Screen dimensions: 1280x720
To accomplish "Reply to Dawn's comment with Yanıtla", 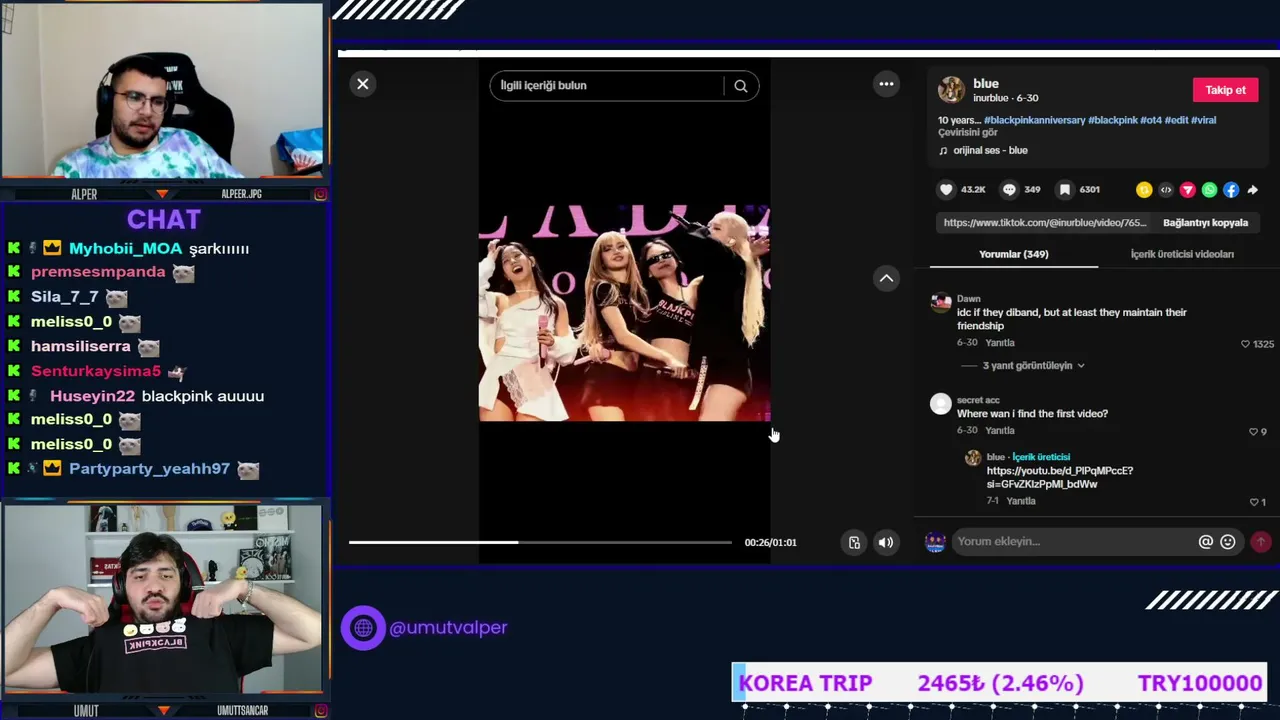I will pos(1000,343).
